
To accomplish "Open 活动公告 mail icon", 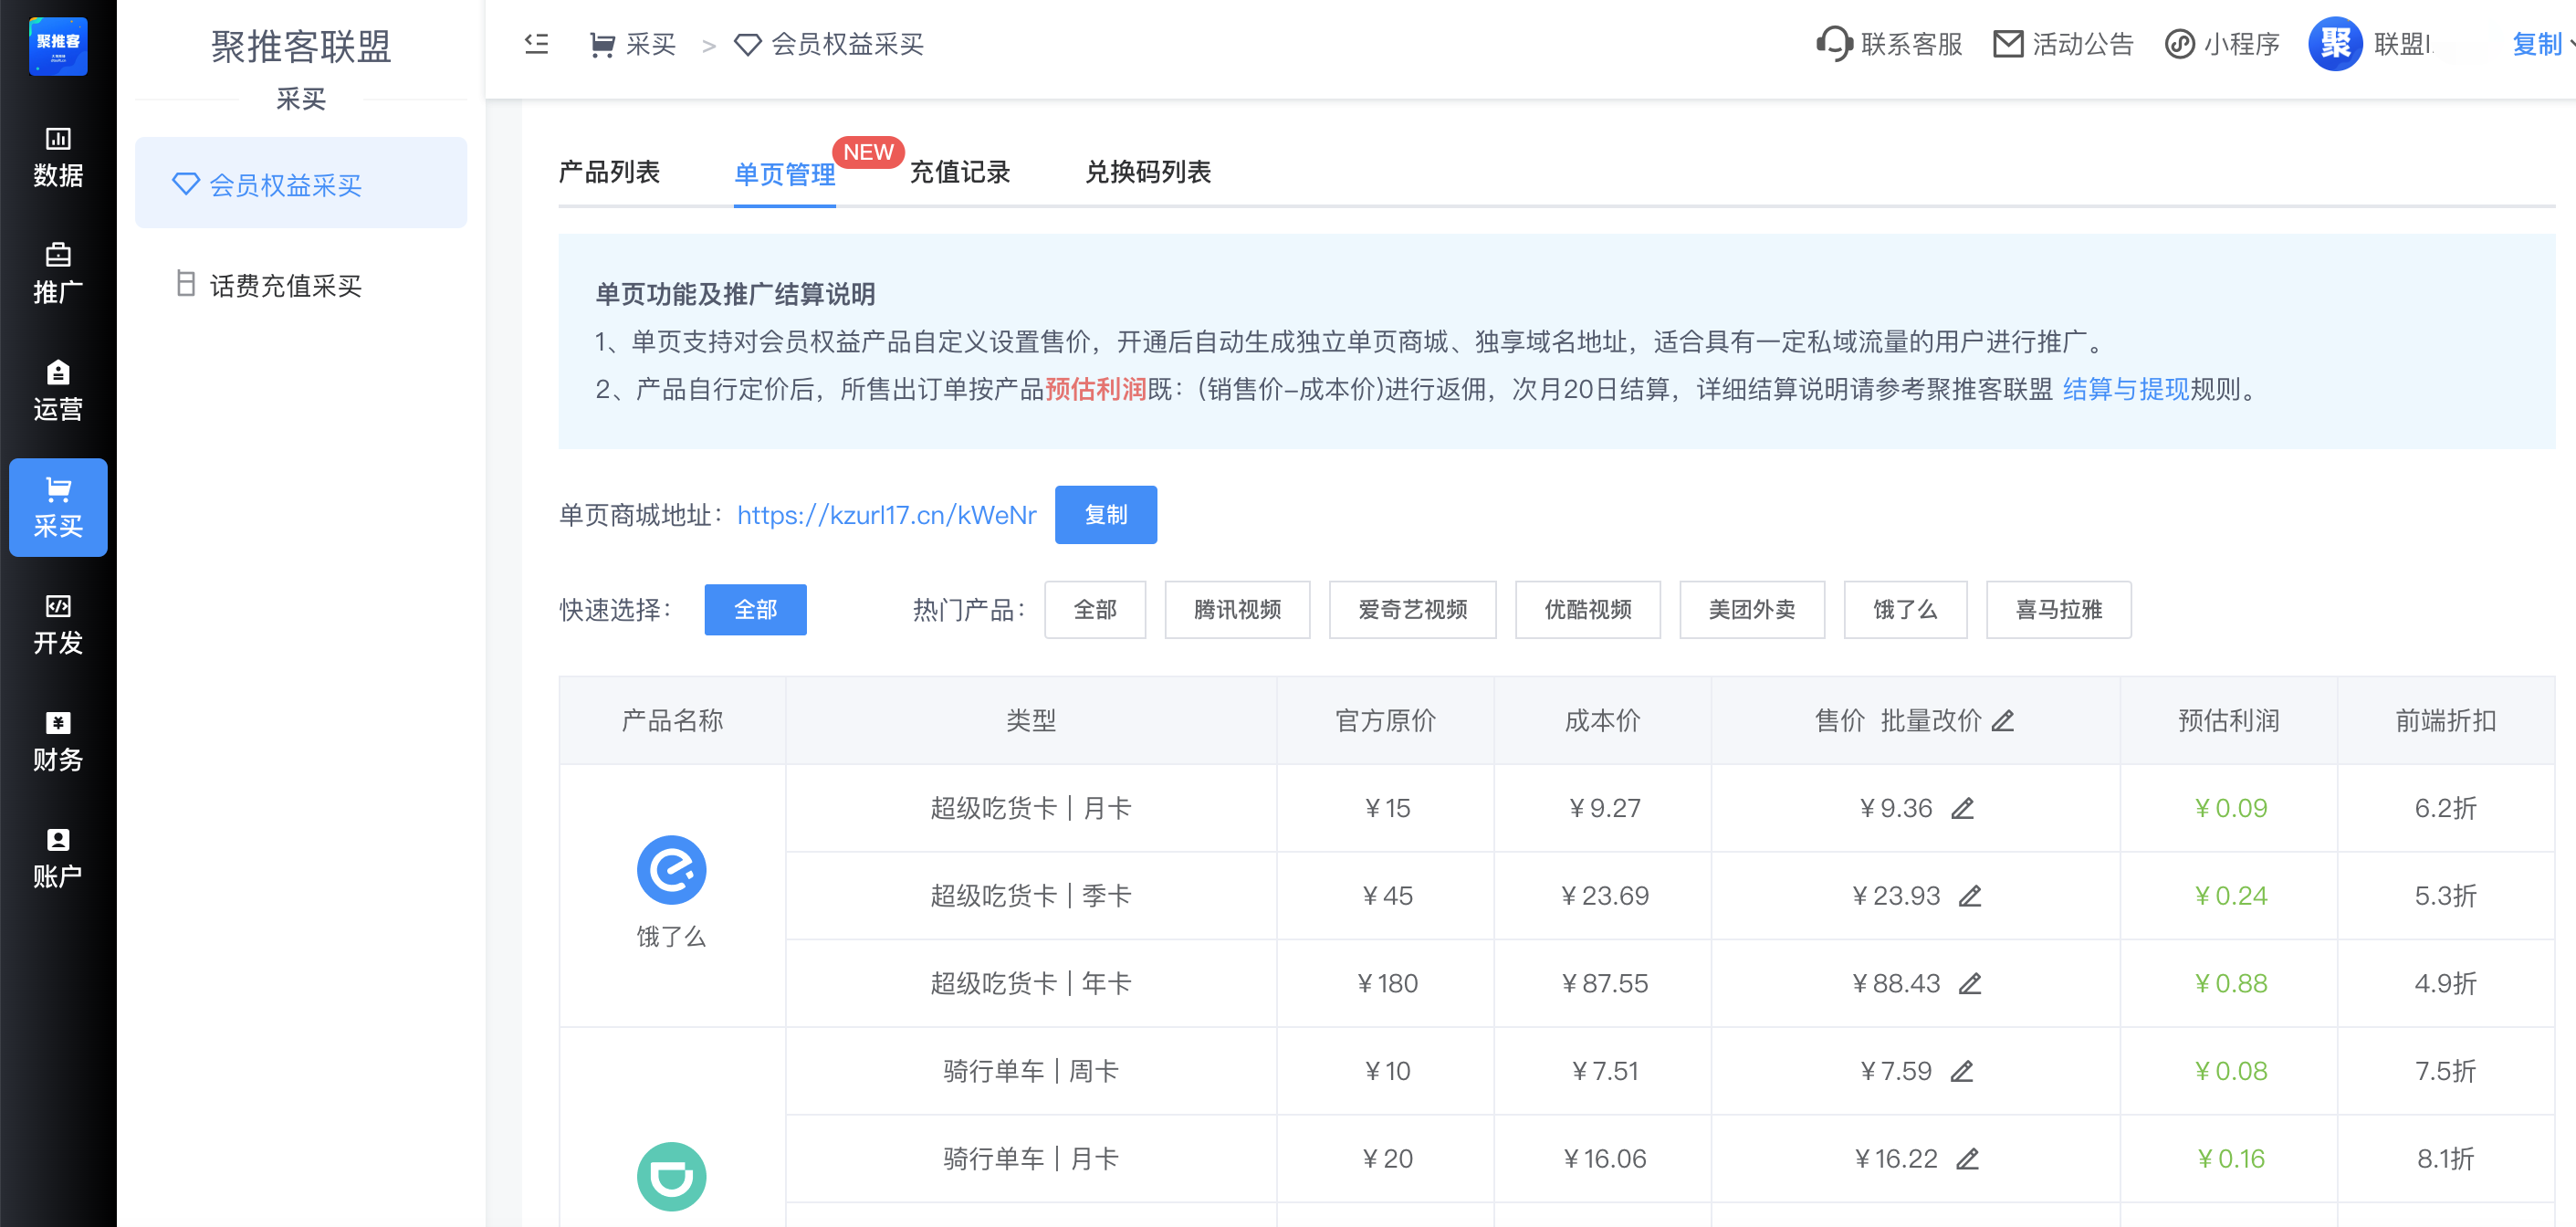I will (2008, 44).
